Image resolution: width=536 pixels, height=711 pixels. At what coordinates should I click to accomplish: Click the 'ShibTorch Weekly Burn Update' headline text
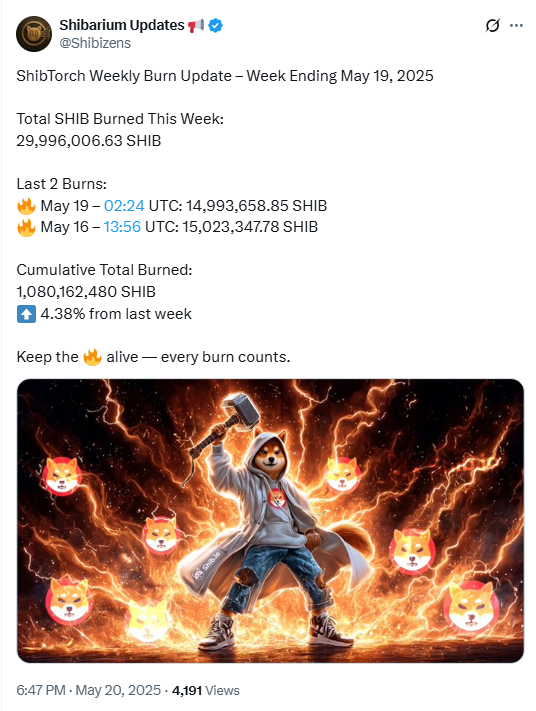[124, 76]
